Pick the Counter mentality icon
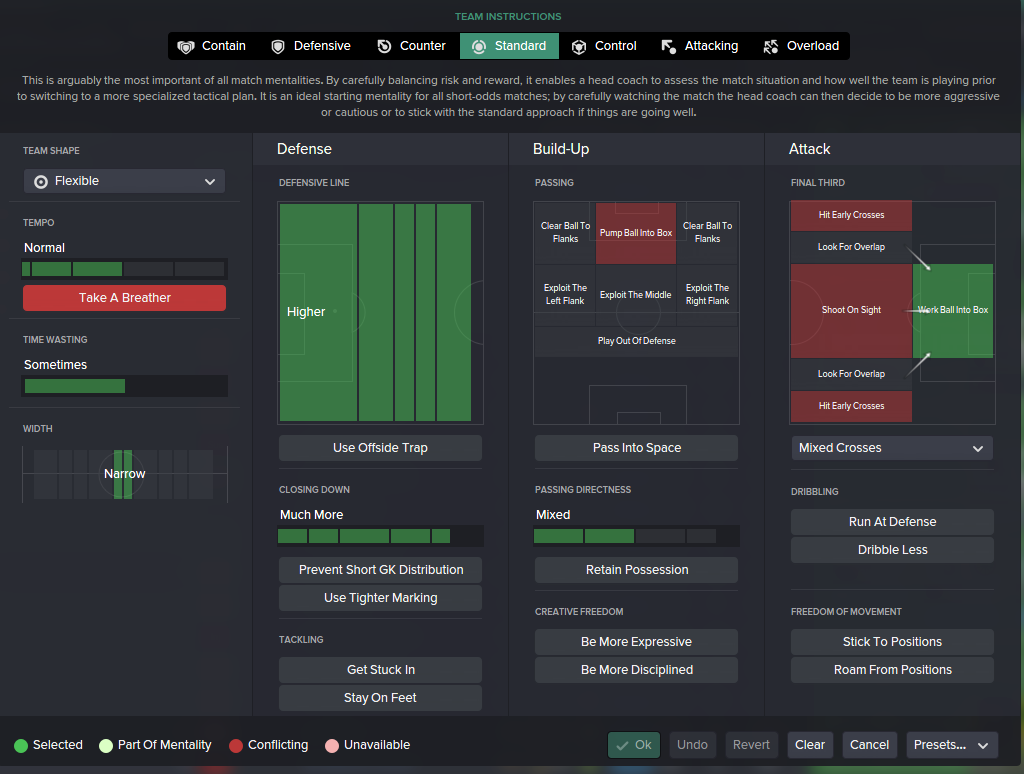Screen dimensions: 1024x774 (x=384, y=46)
